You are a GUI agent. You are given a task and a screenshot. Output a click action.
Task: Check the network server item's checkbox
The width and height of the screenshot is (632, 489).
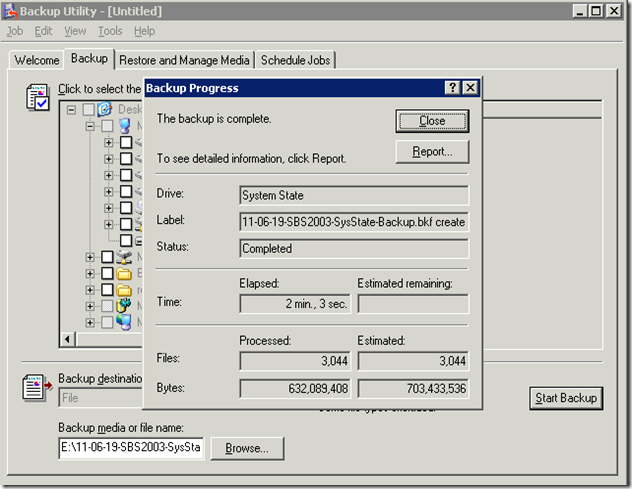point(107,257)
